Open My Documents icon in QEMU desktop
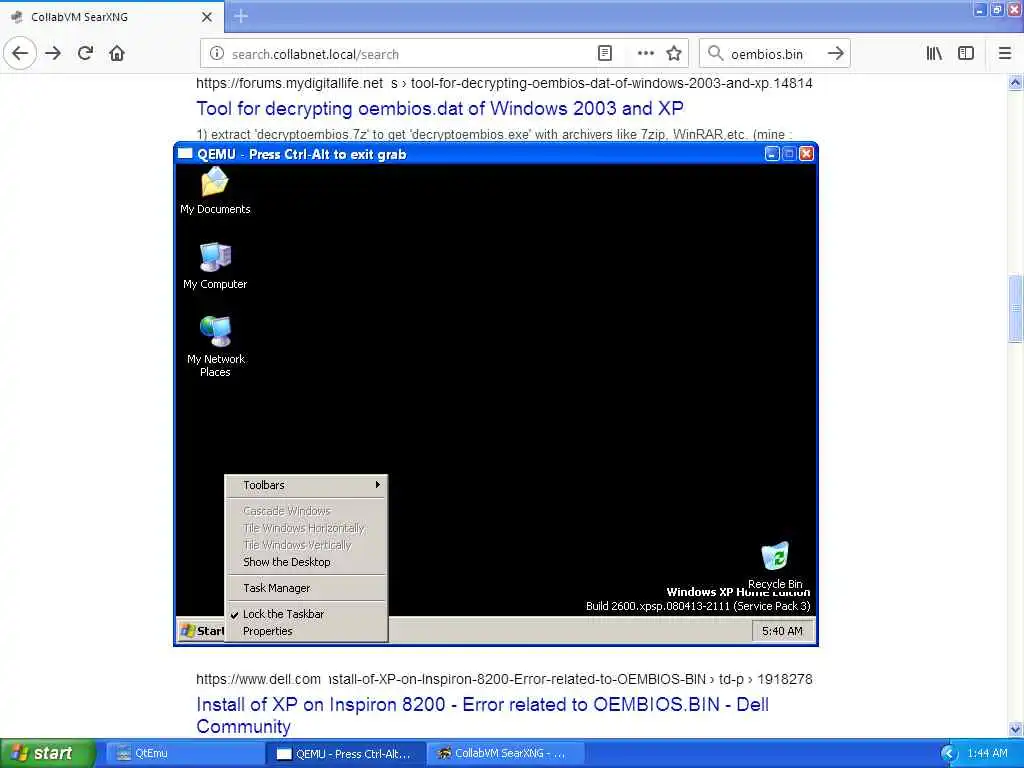This screenshot has width=1024, height=768. 215,191
